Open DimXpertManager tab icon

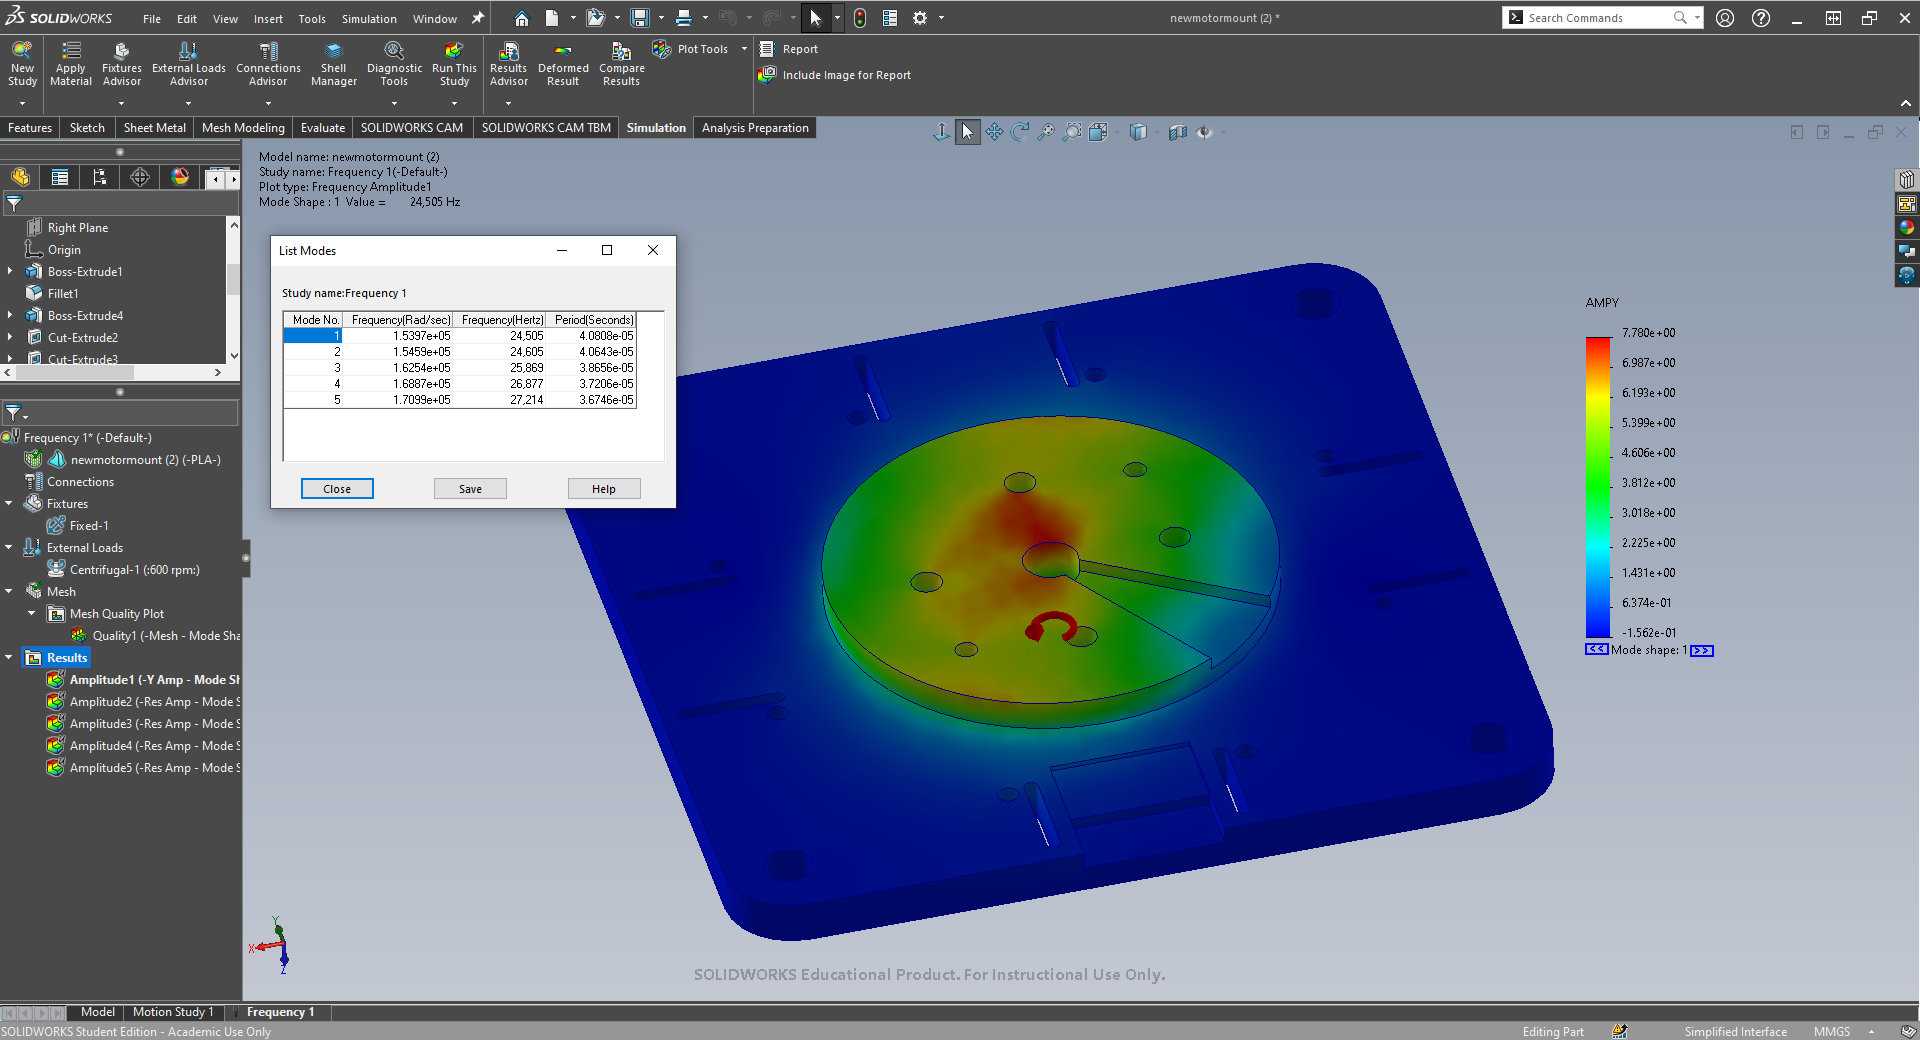tap(140, 177)
